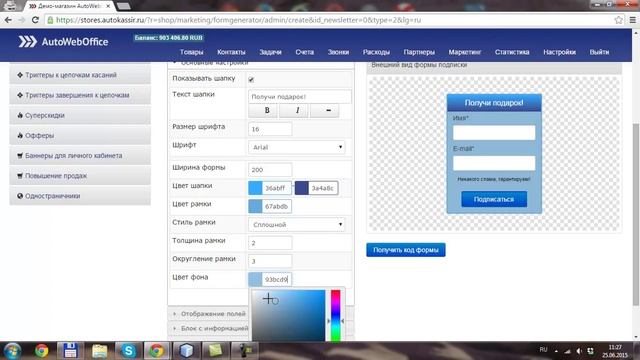This screenshot has width=640, height=360.
Task: Open file explorer folder in taskbar
Action: (99, 351)
